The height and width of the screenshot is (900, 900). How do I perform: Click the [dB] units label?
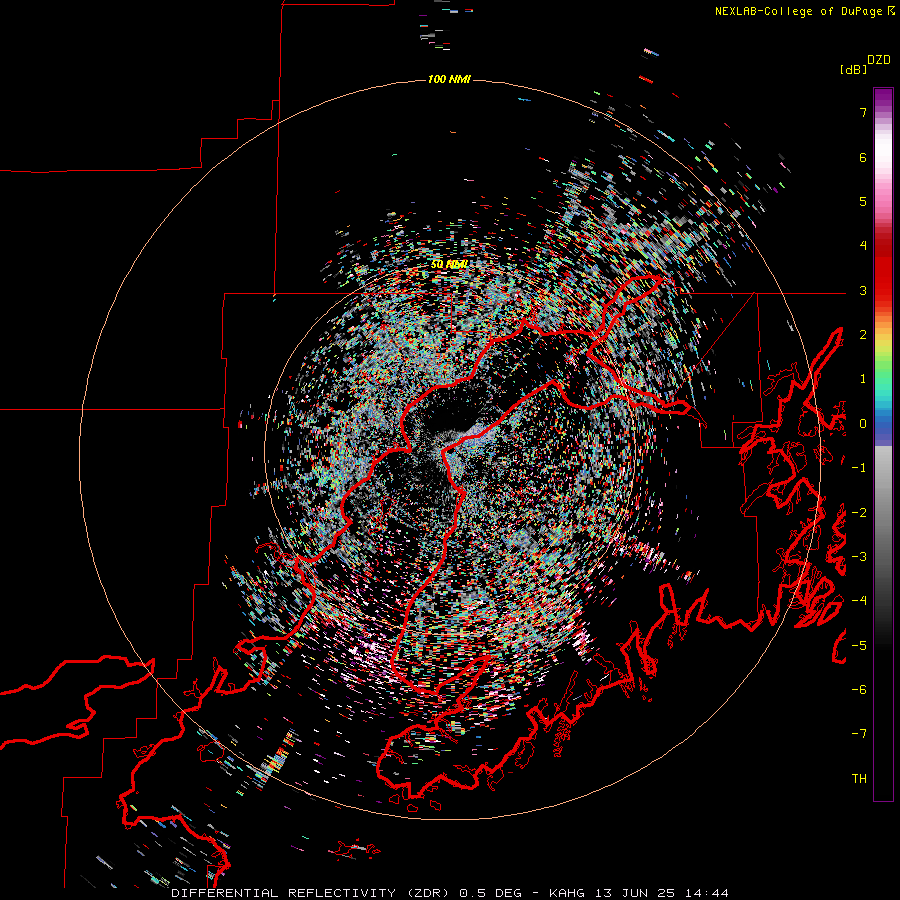pos(853,69)
